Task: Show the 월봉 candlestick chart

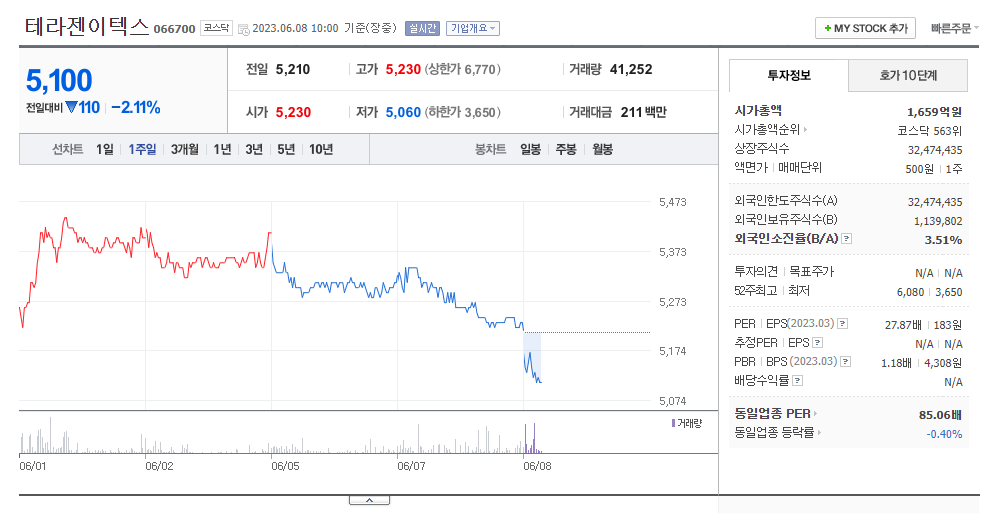Action: (x=602, y=149)
